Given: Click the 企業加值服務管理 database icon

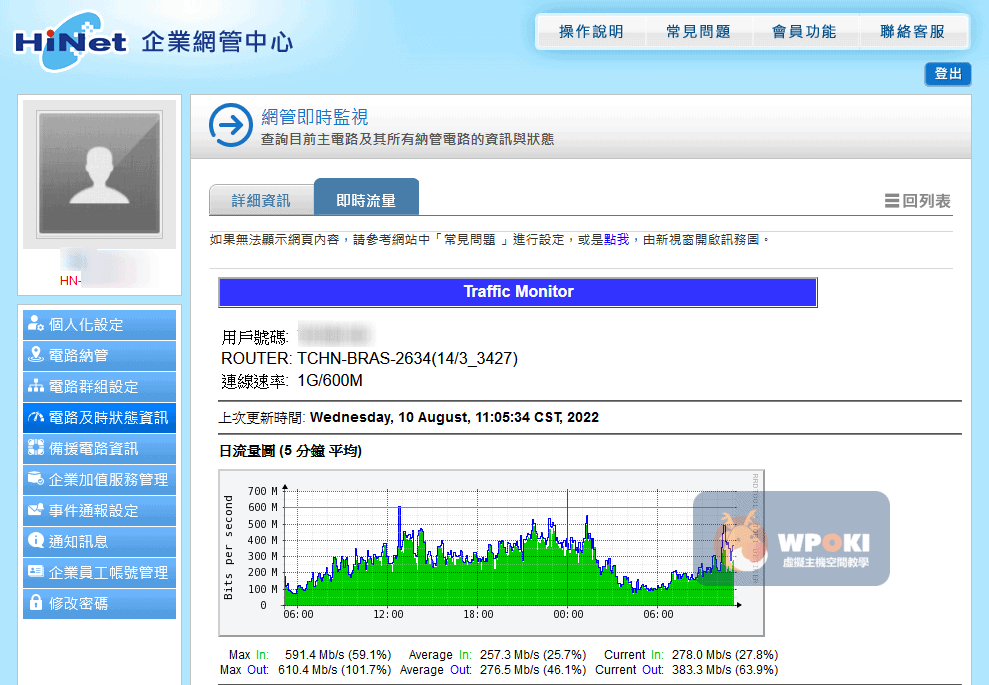Looking at the screenshot, I should tap(36, 479).
